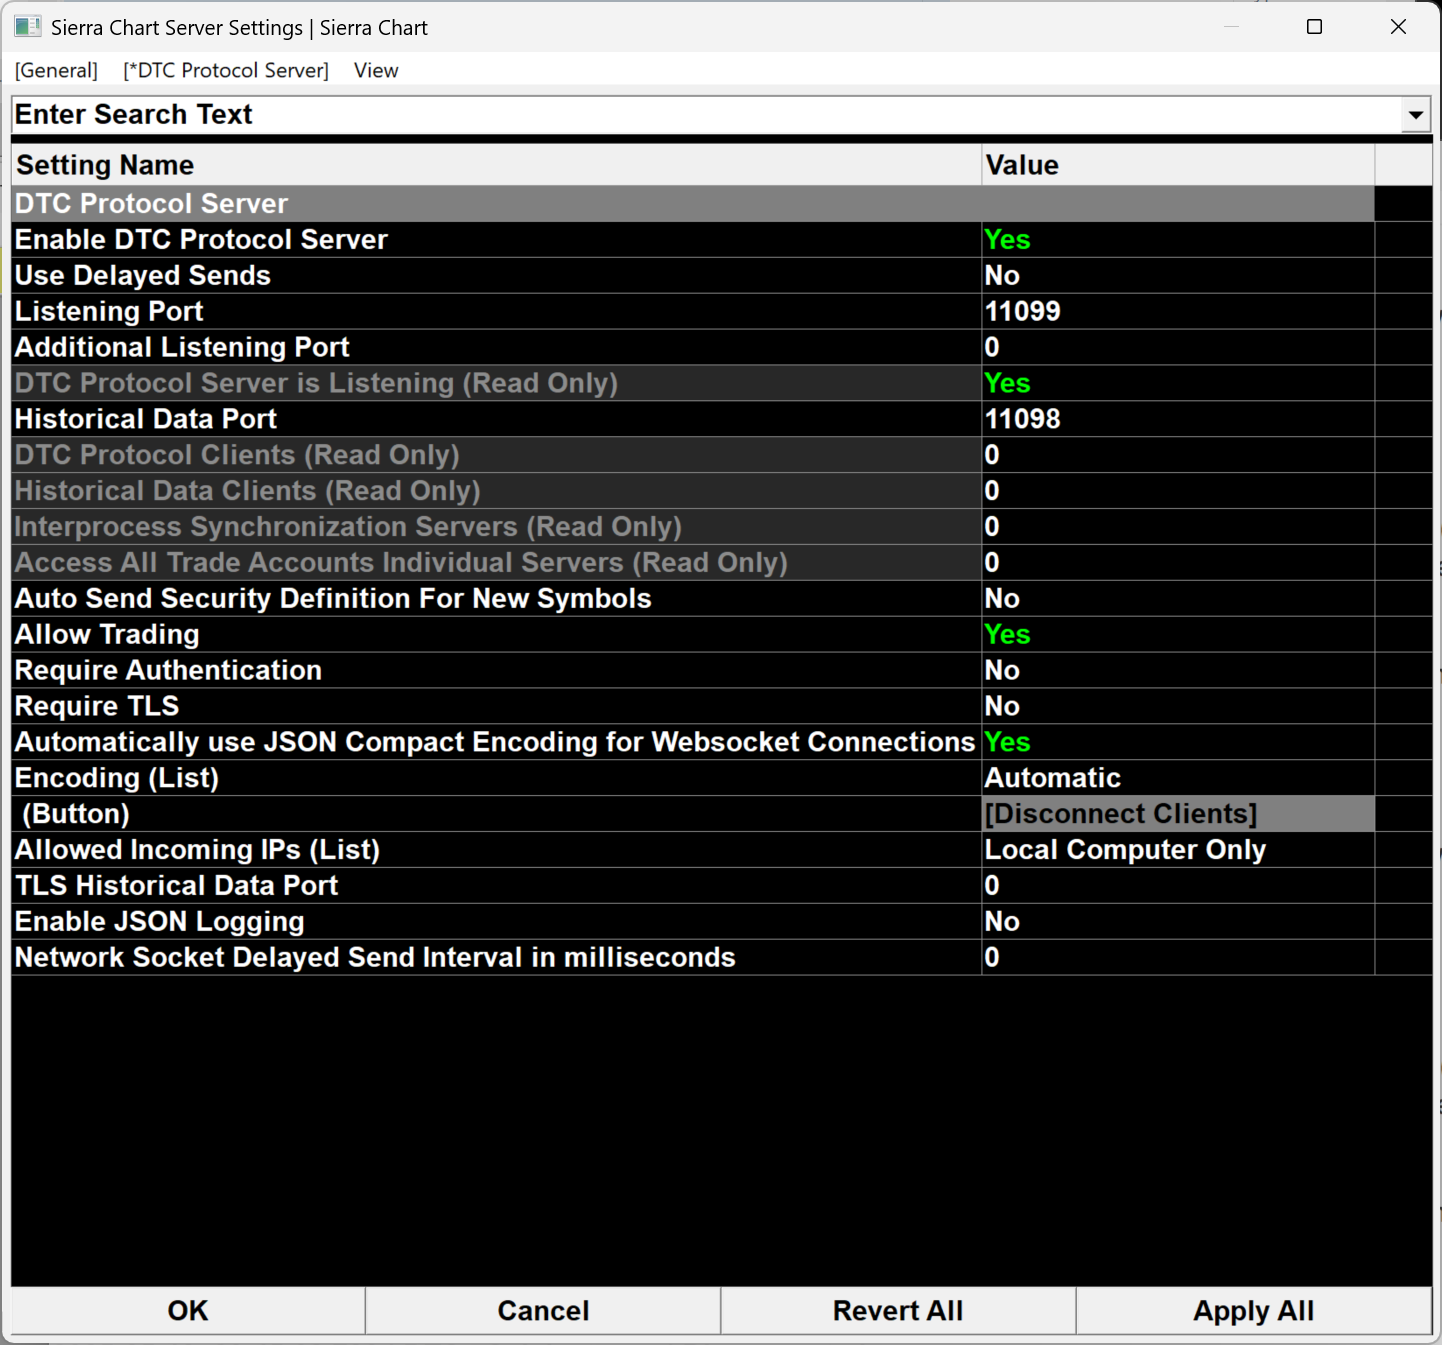Screen dimensions: 1442x1345
Task: Select the DTC Protocol Server section header
Action: tap(693, 204)
